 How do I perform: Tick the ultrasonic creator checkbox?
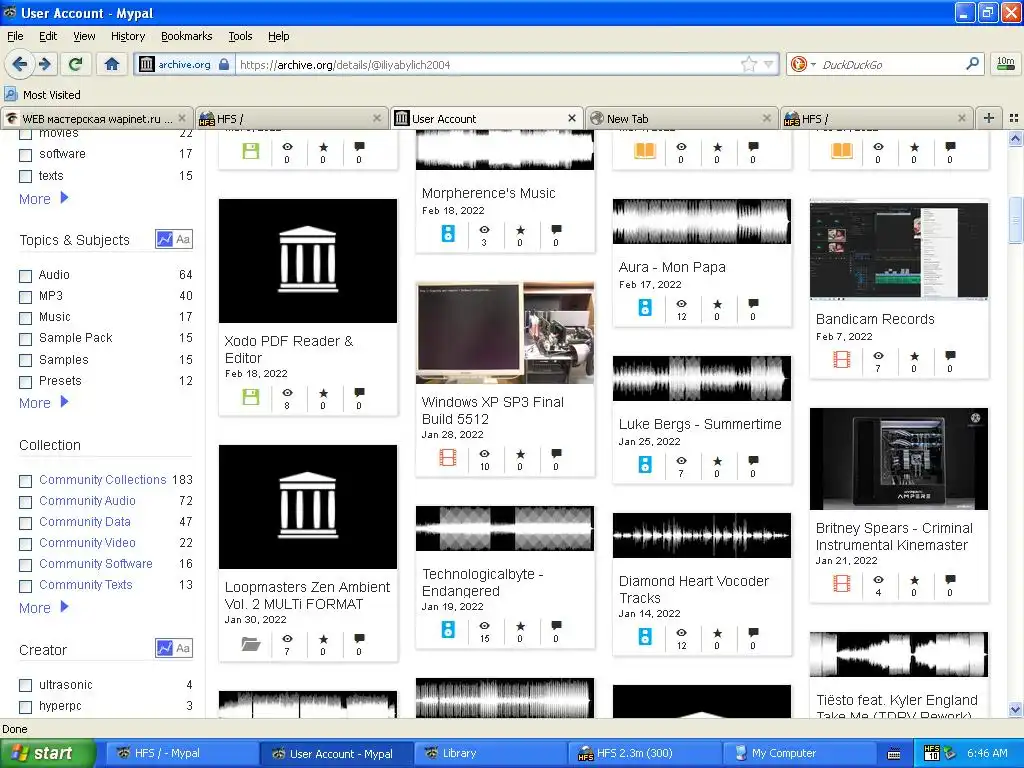[x=25, y=685]
